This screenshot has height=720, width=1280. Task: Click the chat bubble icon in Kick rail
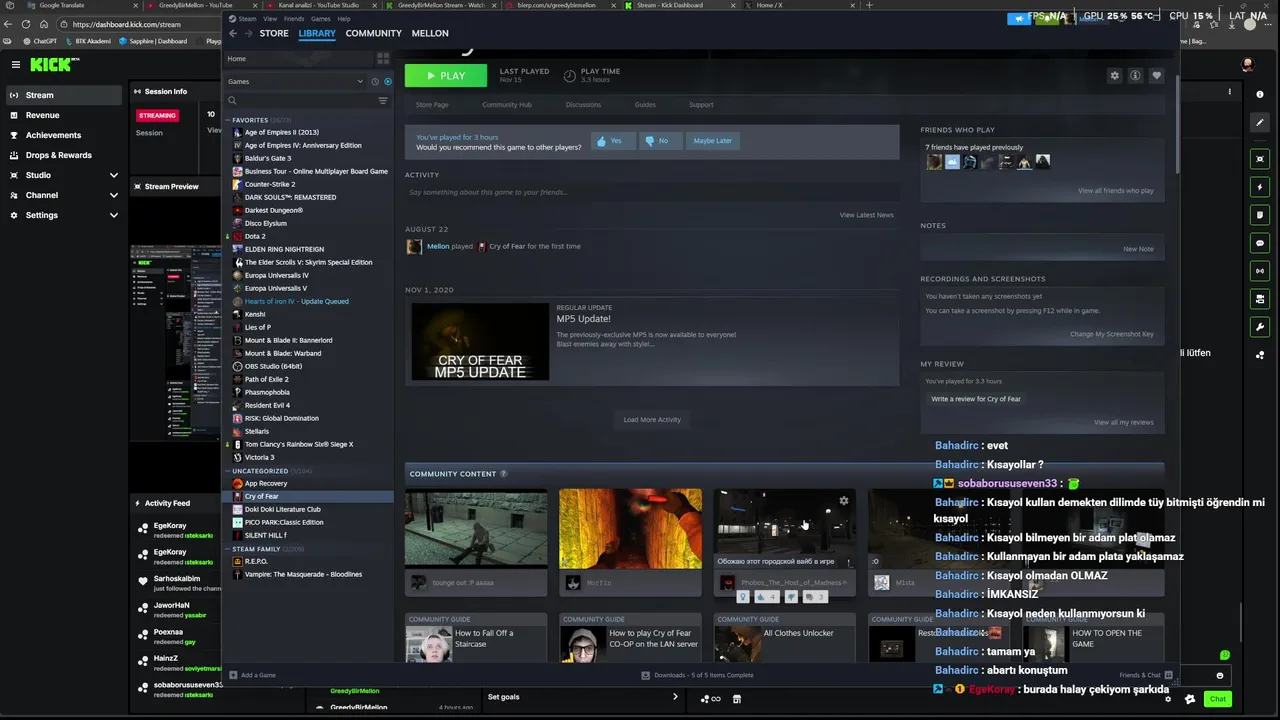(1260, 243)
